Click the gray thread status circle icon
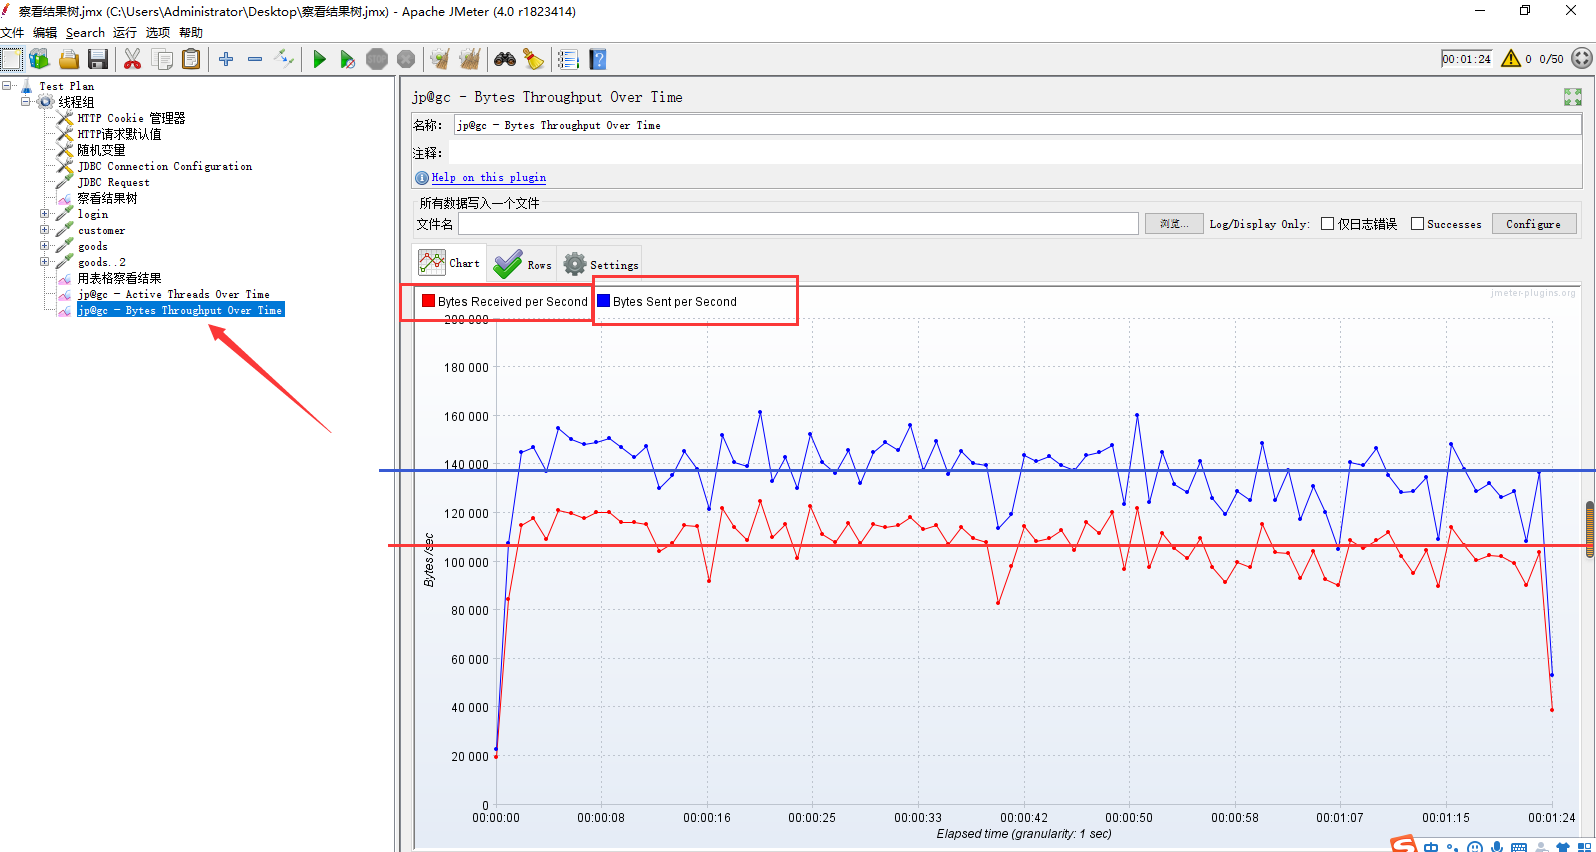This screenshot has height=852, width=1596. 1582,58
